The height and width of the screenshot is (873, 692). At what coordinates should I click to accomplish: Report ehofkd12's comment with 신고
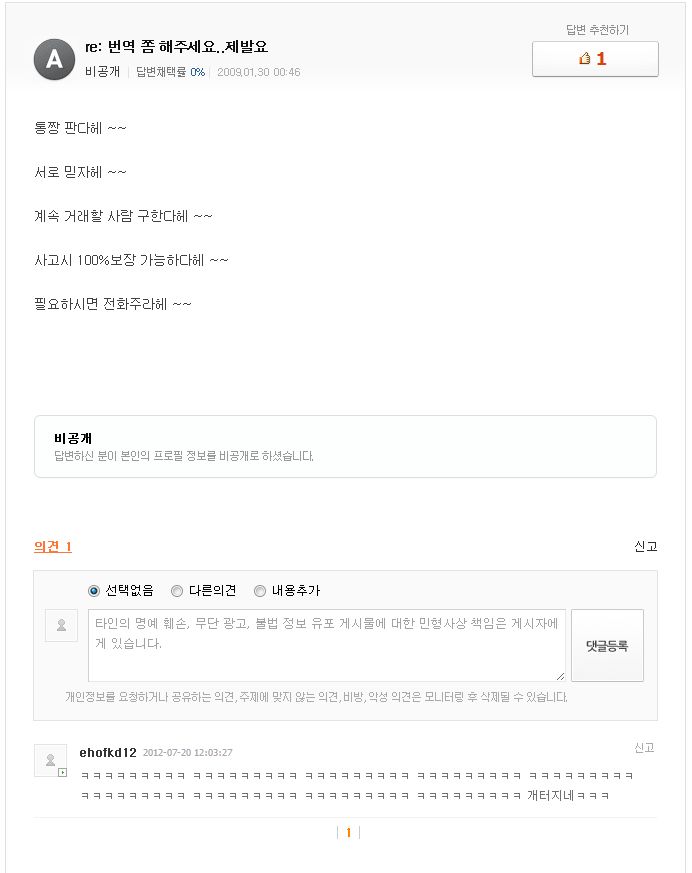pyautogui.click(x=644, y=748)
